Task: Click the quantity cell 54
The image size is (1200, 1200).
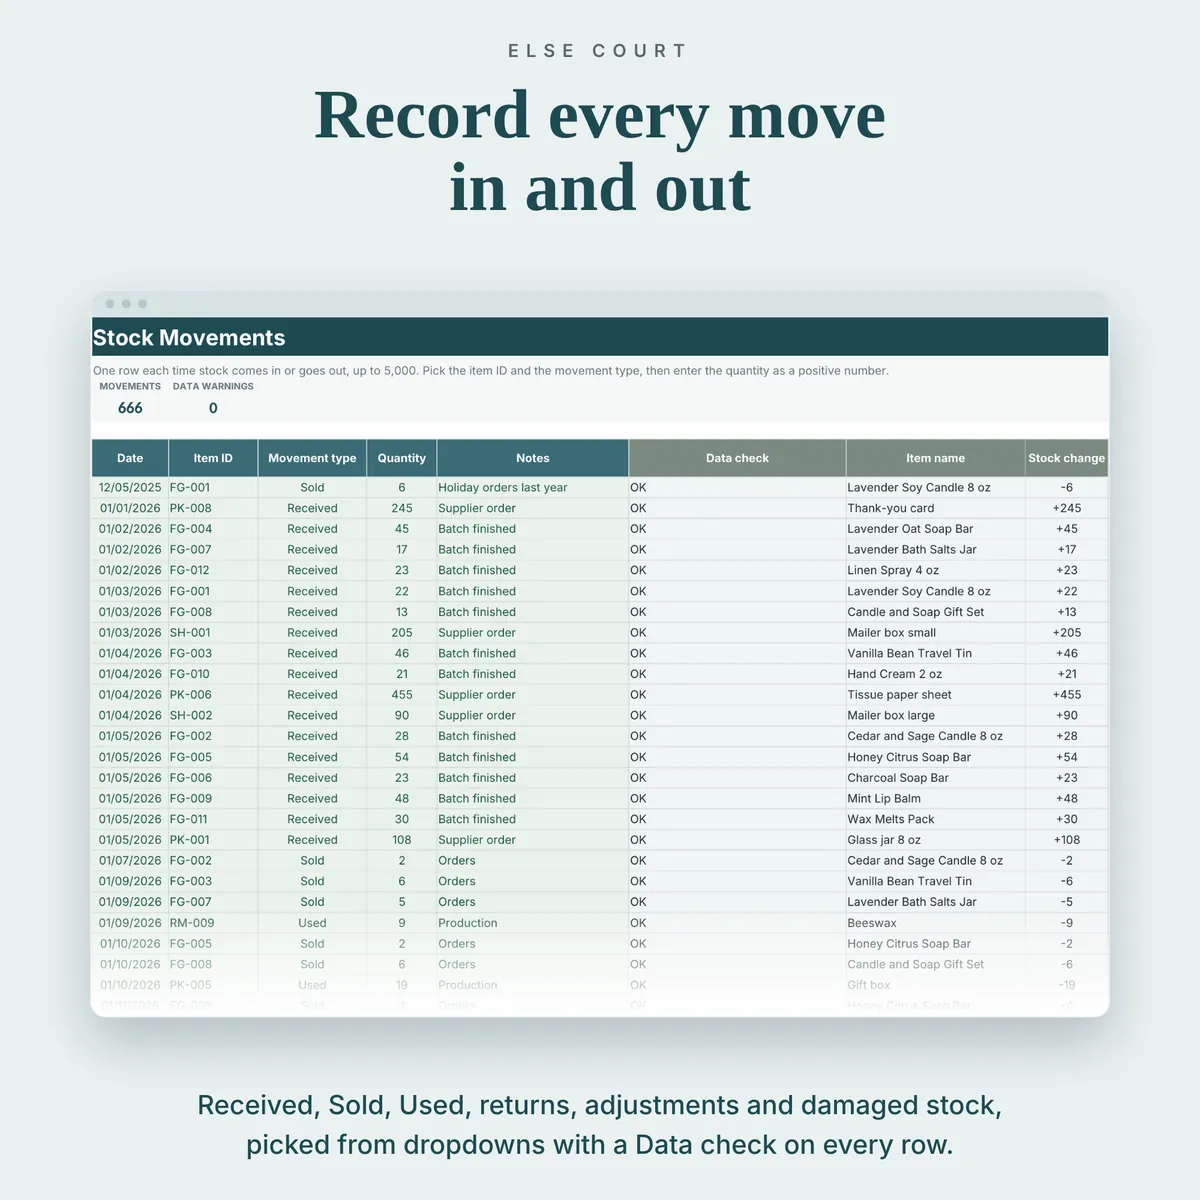Action: tap(402, 757)
